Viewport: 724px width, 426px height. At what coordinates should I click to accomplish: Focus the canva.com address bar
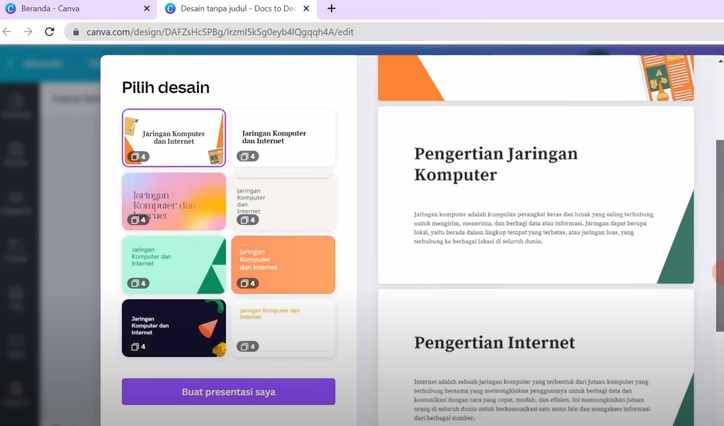click(395, 32)
